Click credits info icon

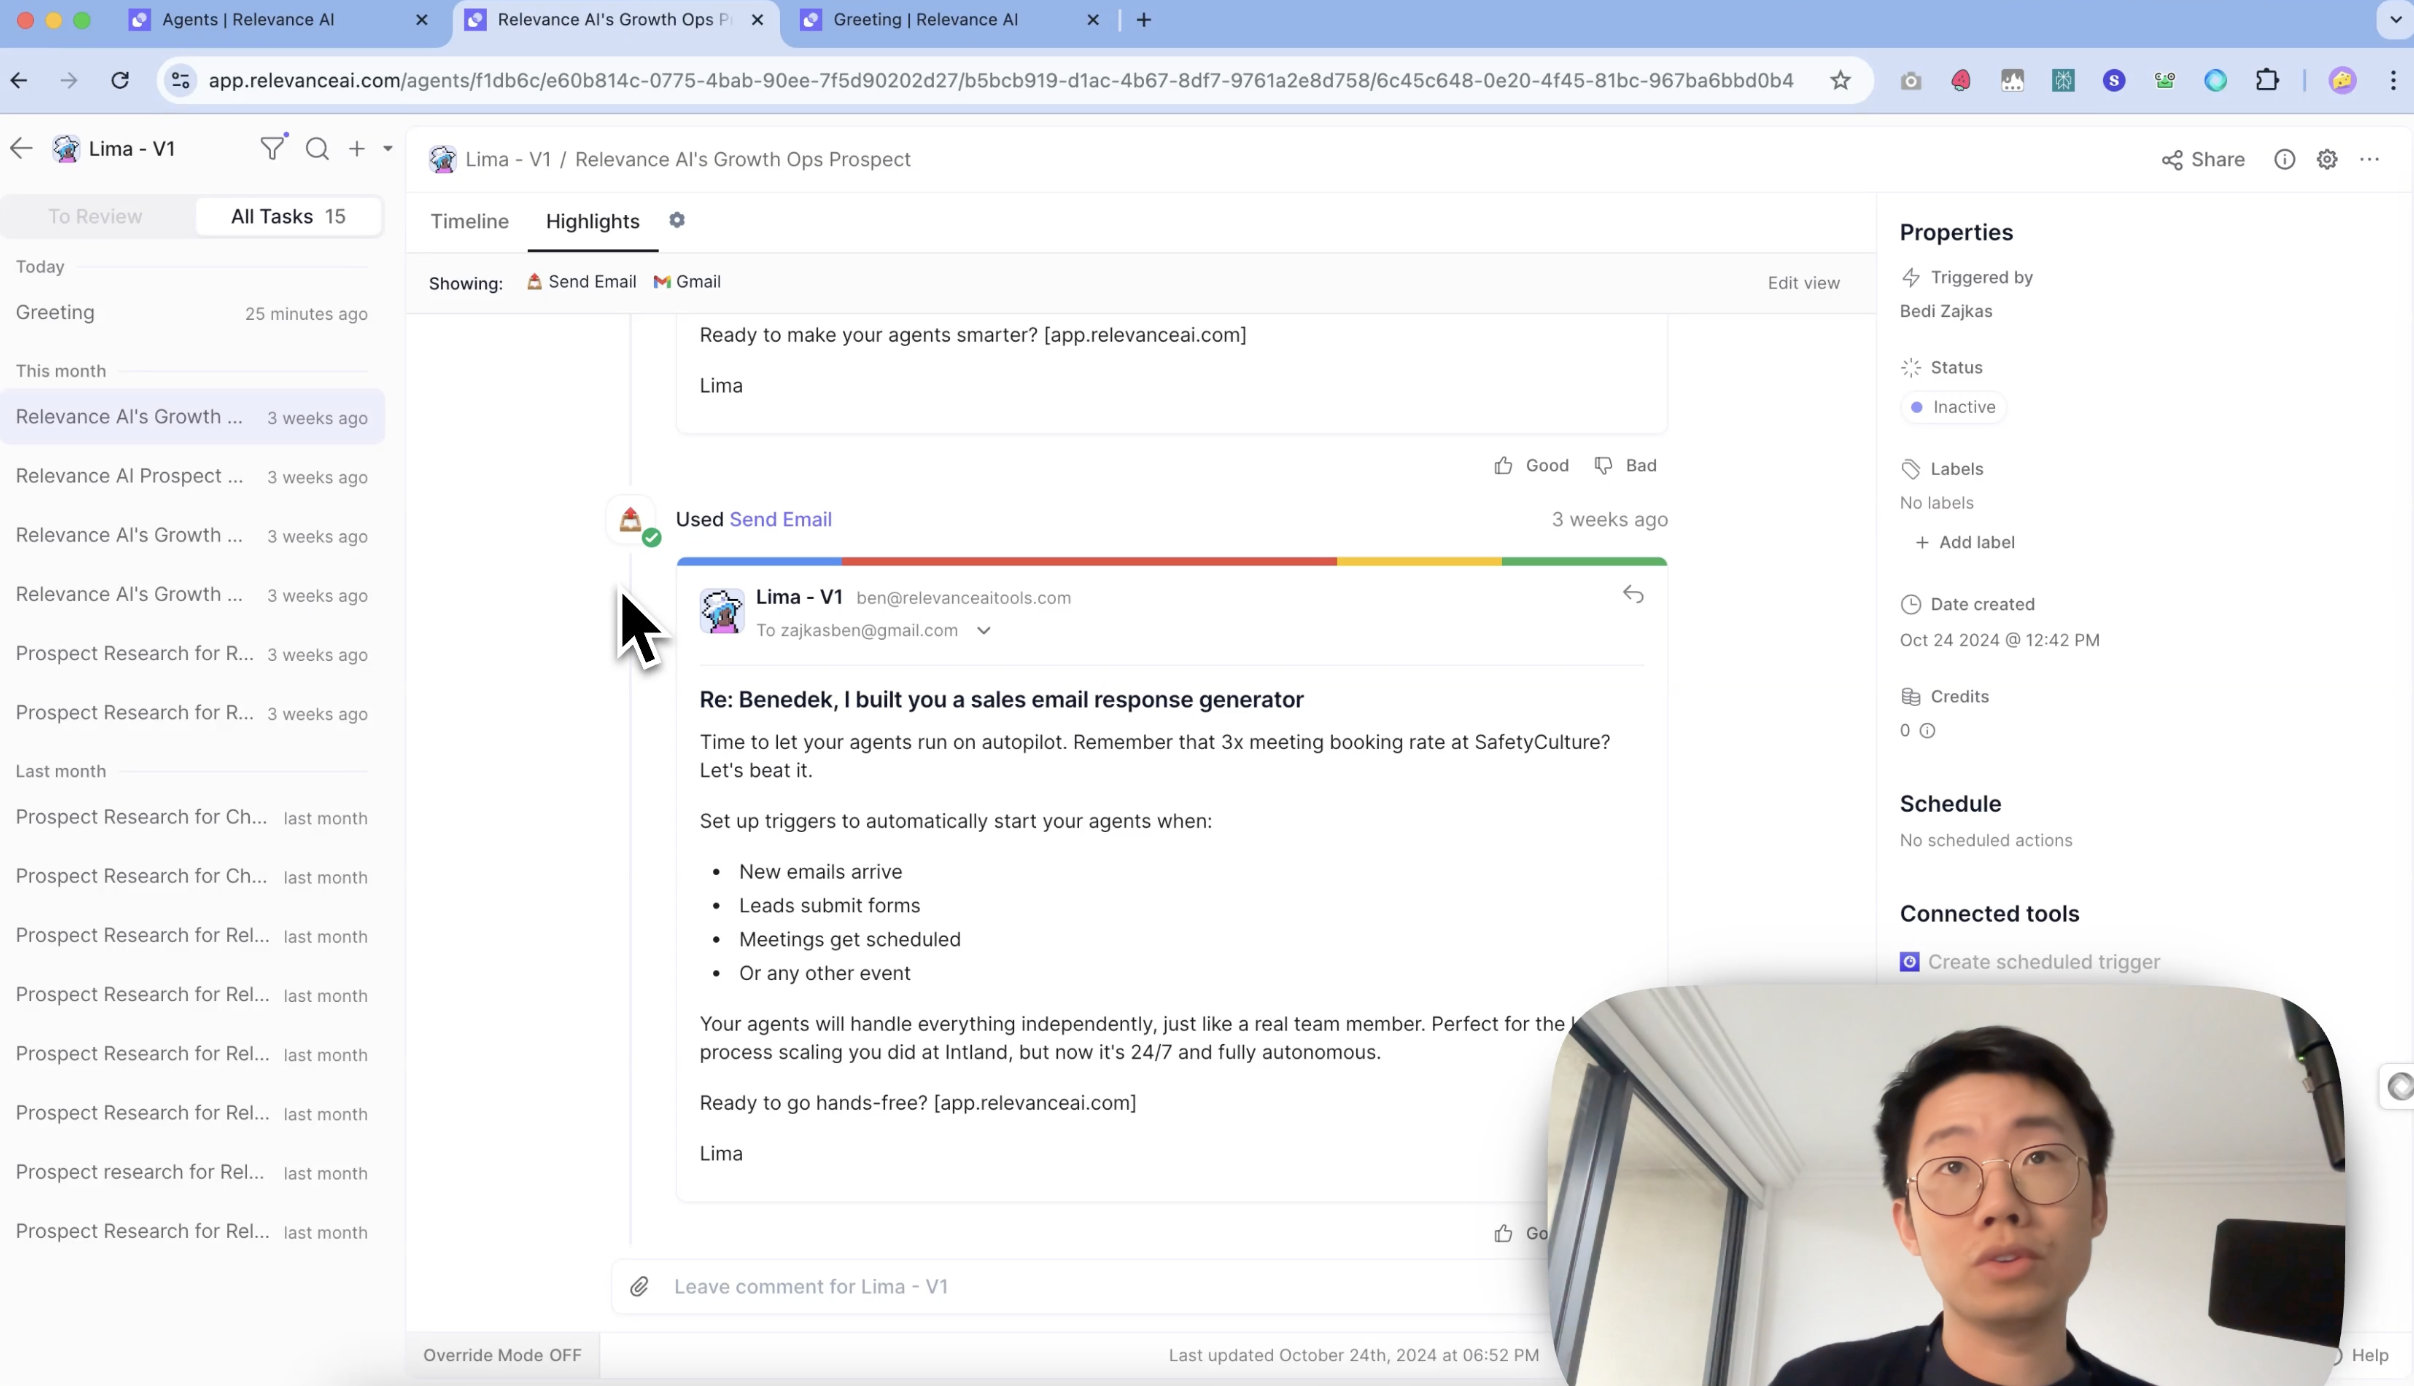1927,730
